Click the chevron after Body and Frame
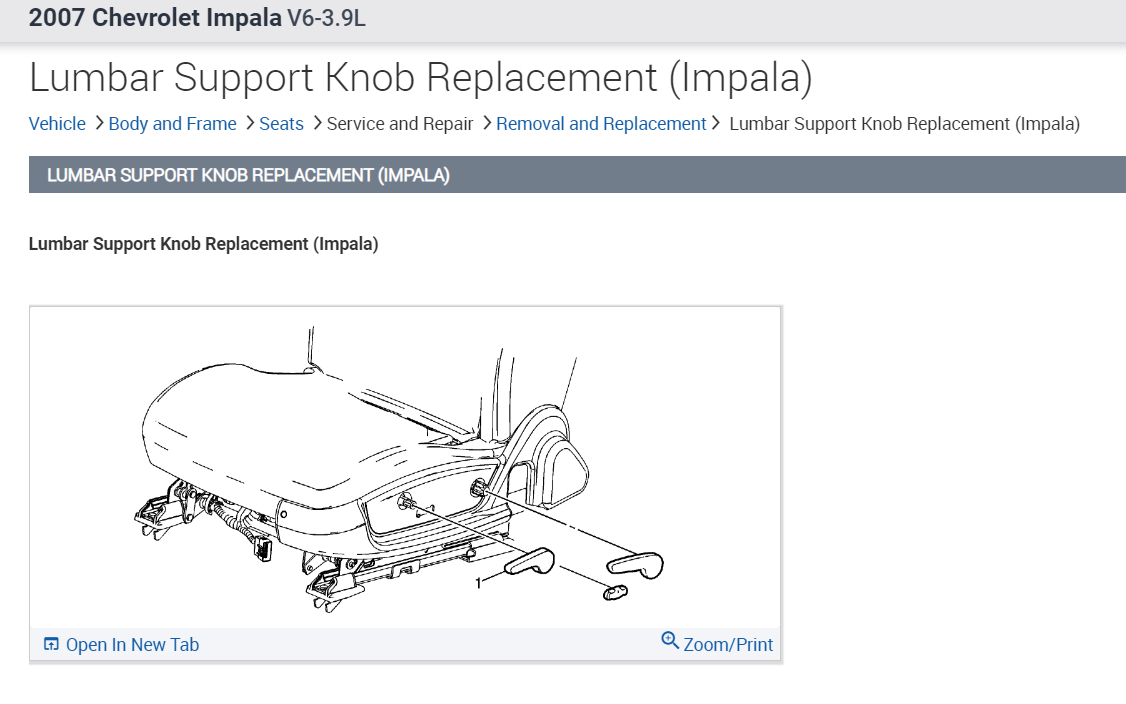Image resolution: width=1126 pixels, height=704 pixels. (250, 123)
